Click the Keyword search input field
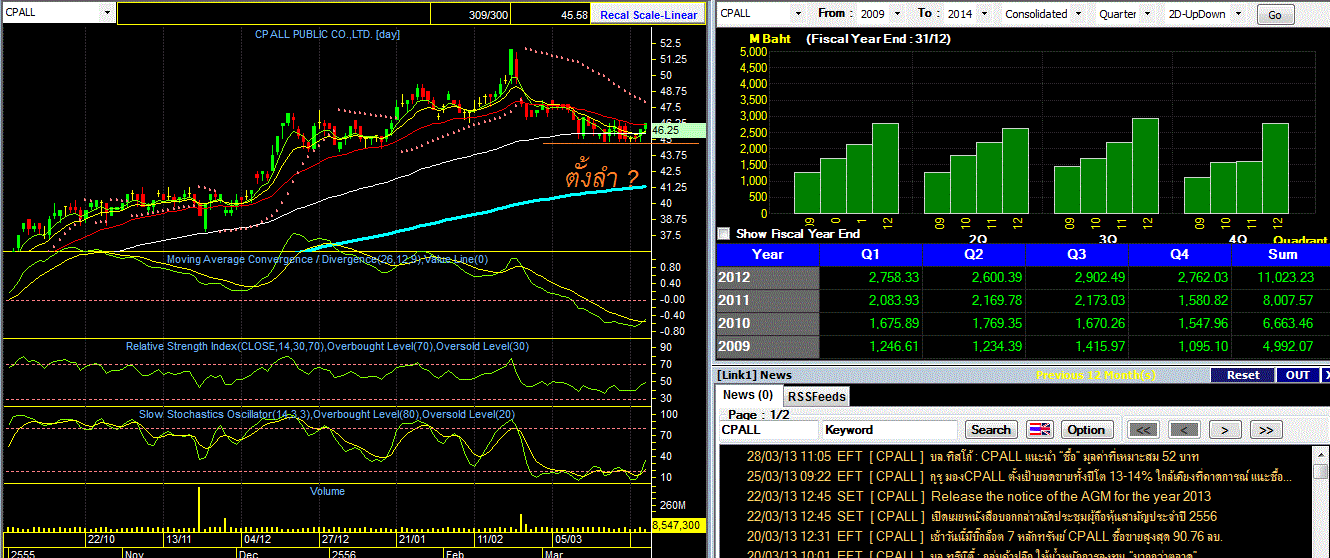The image size is (1330, 558). 891,429
